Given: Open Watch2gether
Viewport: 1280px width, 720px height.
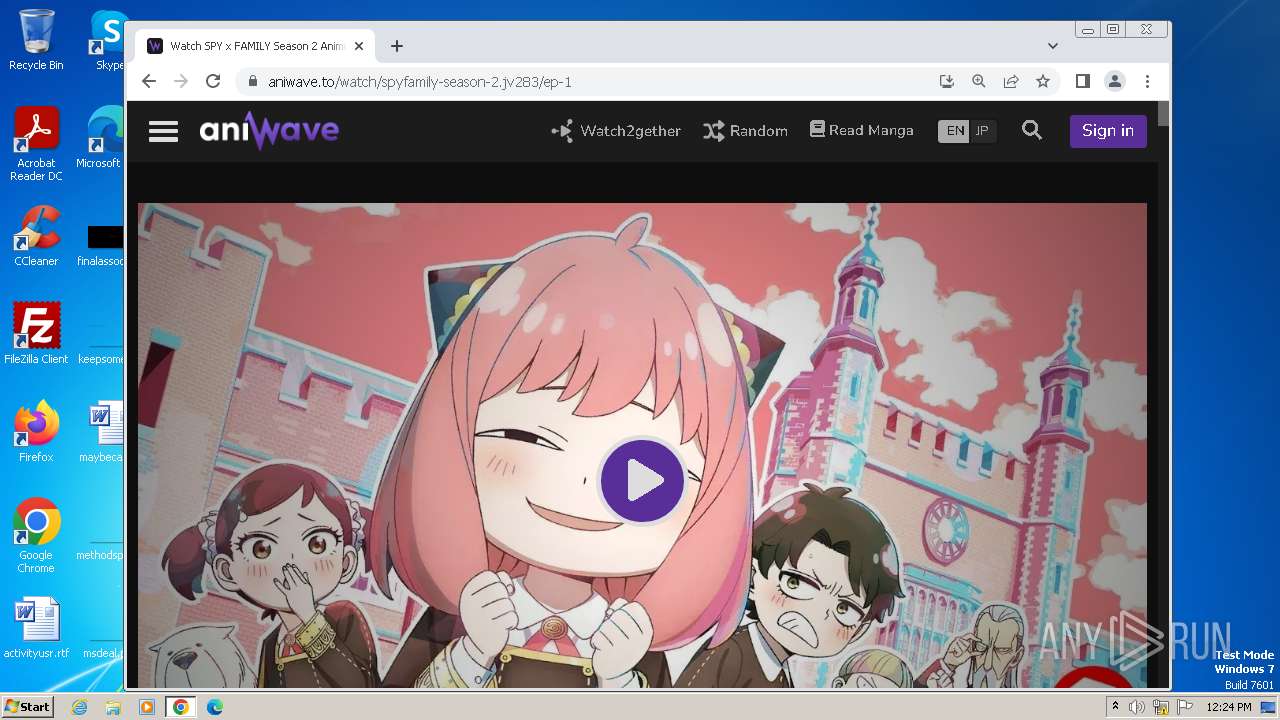Looking at the screenshot, I should (x=616, y=131).
